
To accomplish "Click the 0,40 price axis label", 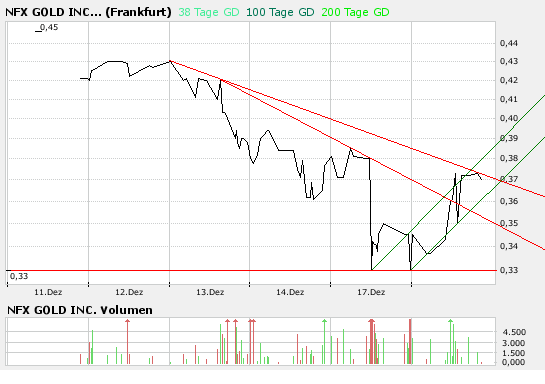I will [509, 118].
